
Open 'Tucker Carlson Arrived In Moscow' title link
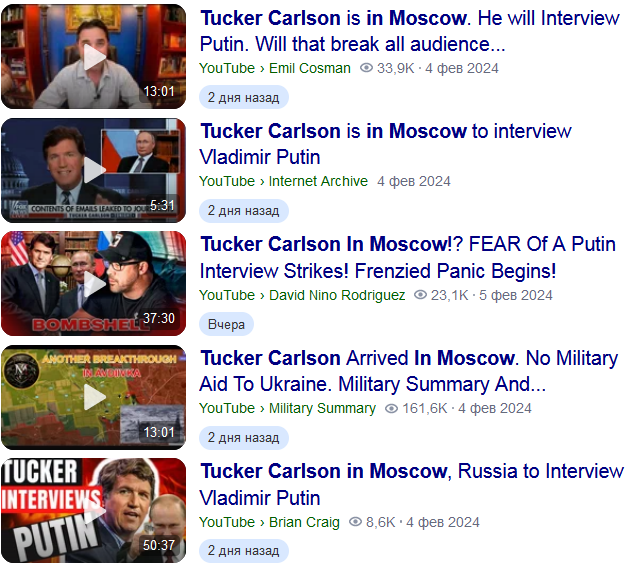tap(409, 371)
